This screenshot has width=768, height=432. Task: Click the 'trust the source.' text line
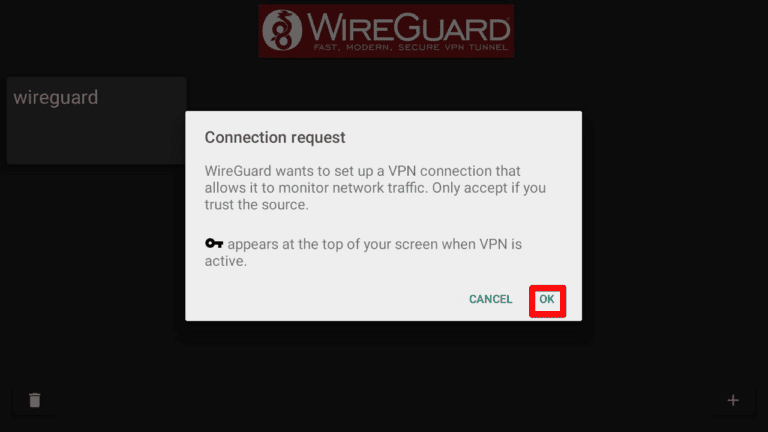point(257,204)
